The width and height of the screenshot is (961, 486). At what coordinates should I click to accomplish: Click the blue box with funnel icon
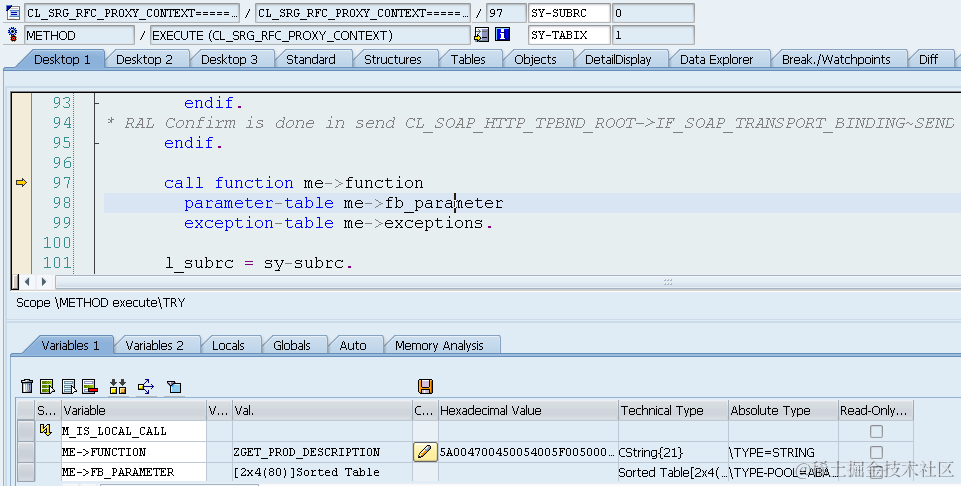[174, 387]
